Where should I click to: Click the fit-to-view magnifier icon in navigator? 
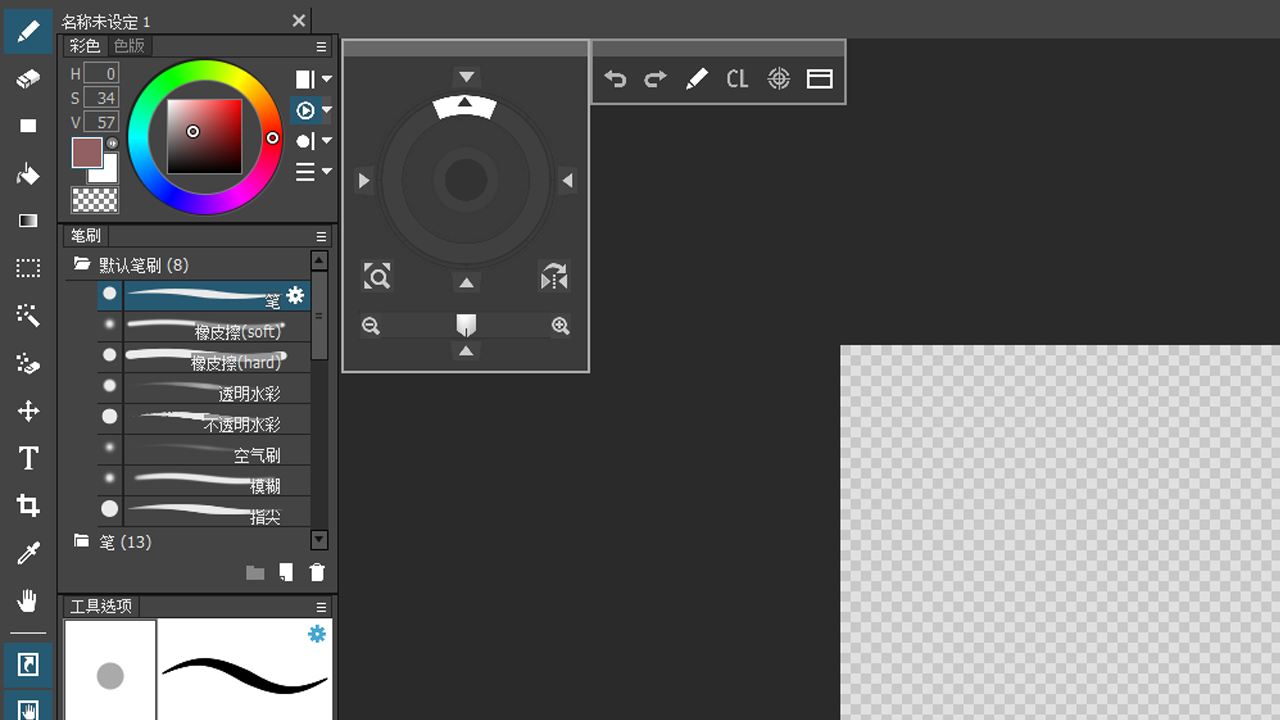click(x=377, y=276)
